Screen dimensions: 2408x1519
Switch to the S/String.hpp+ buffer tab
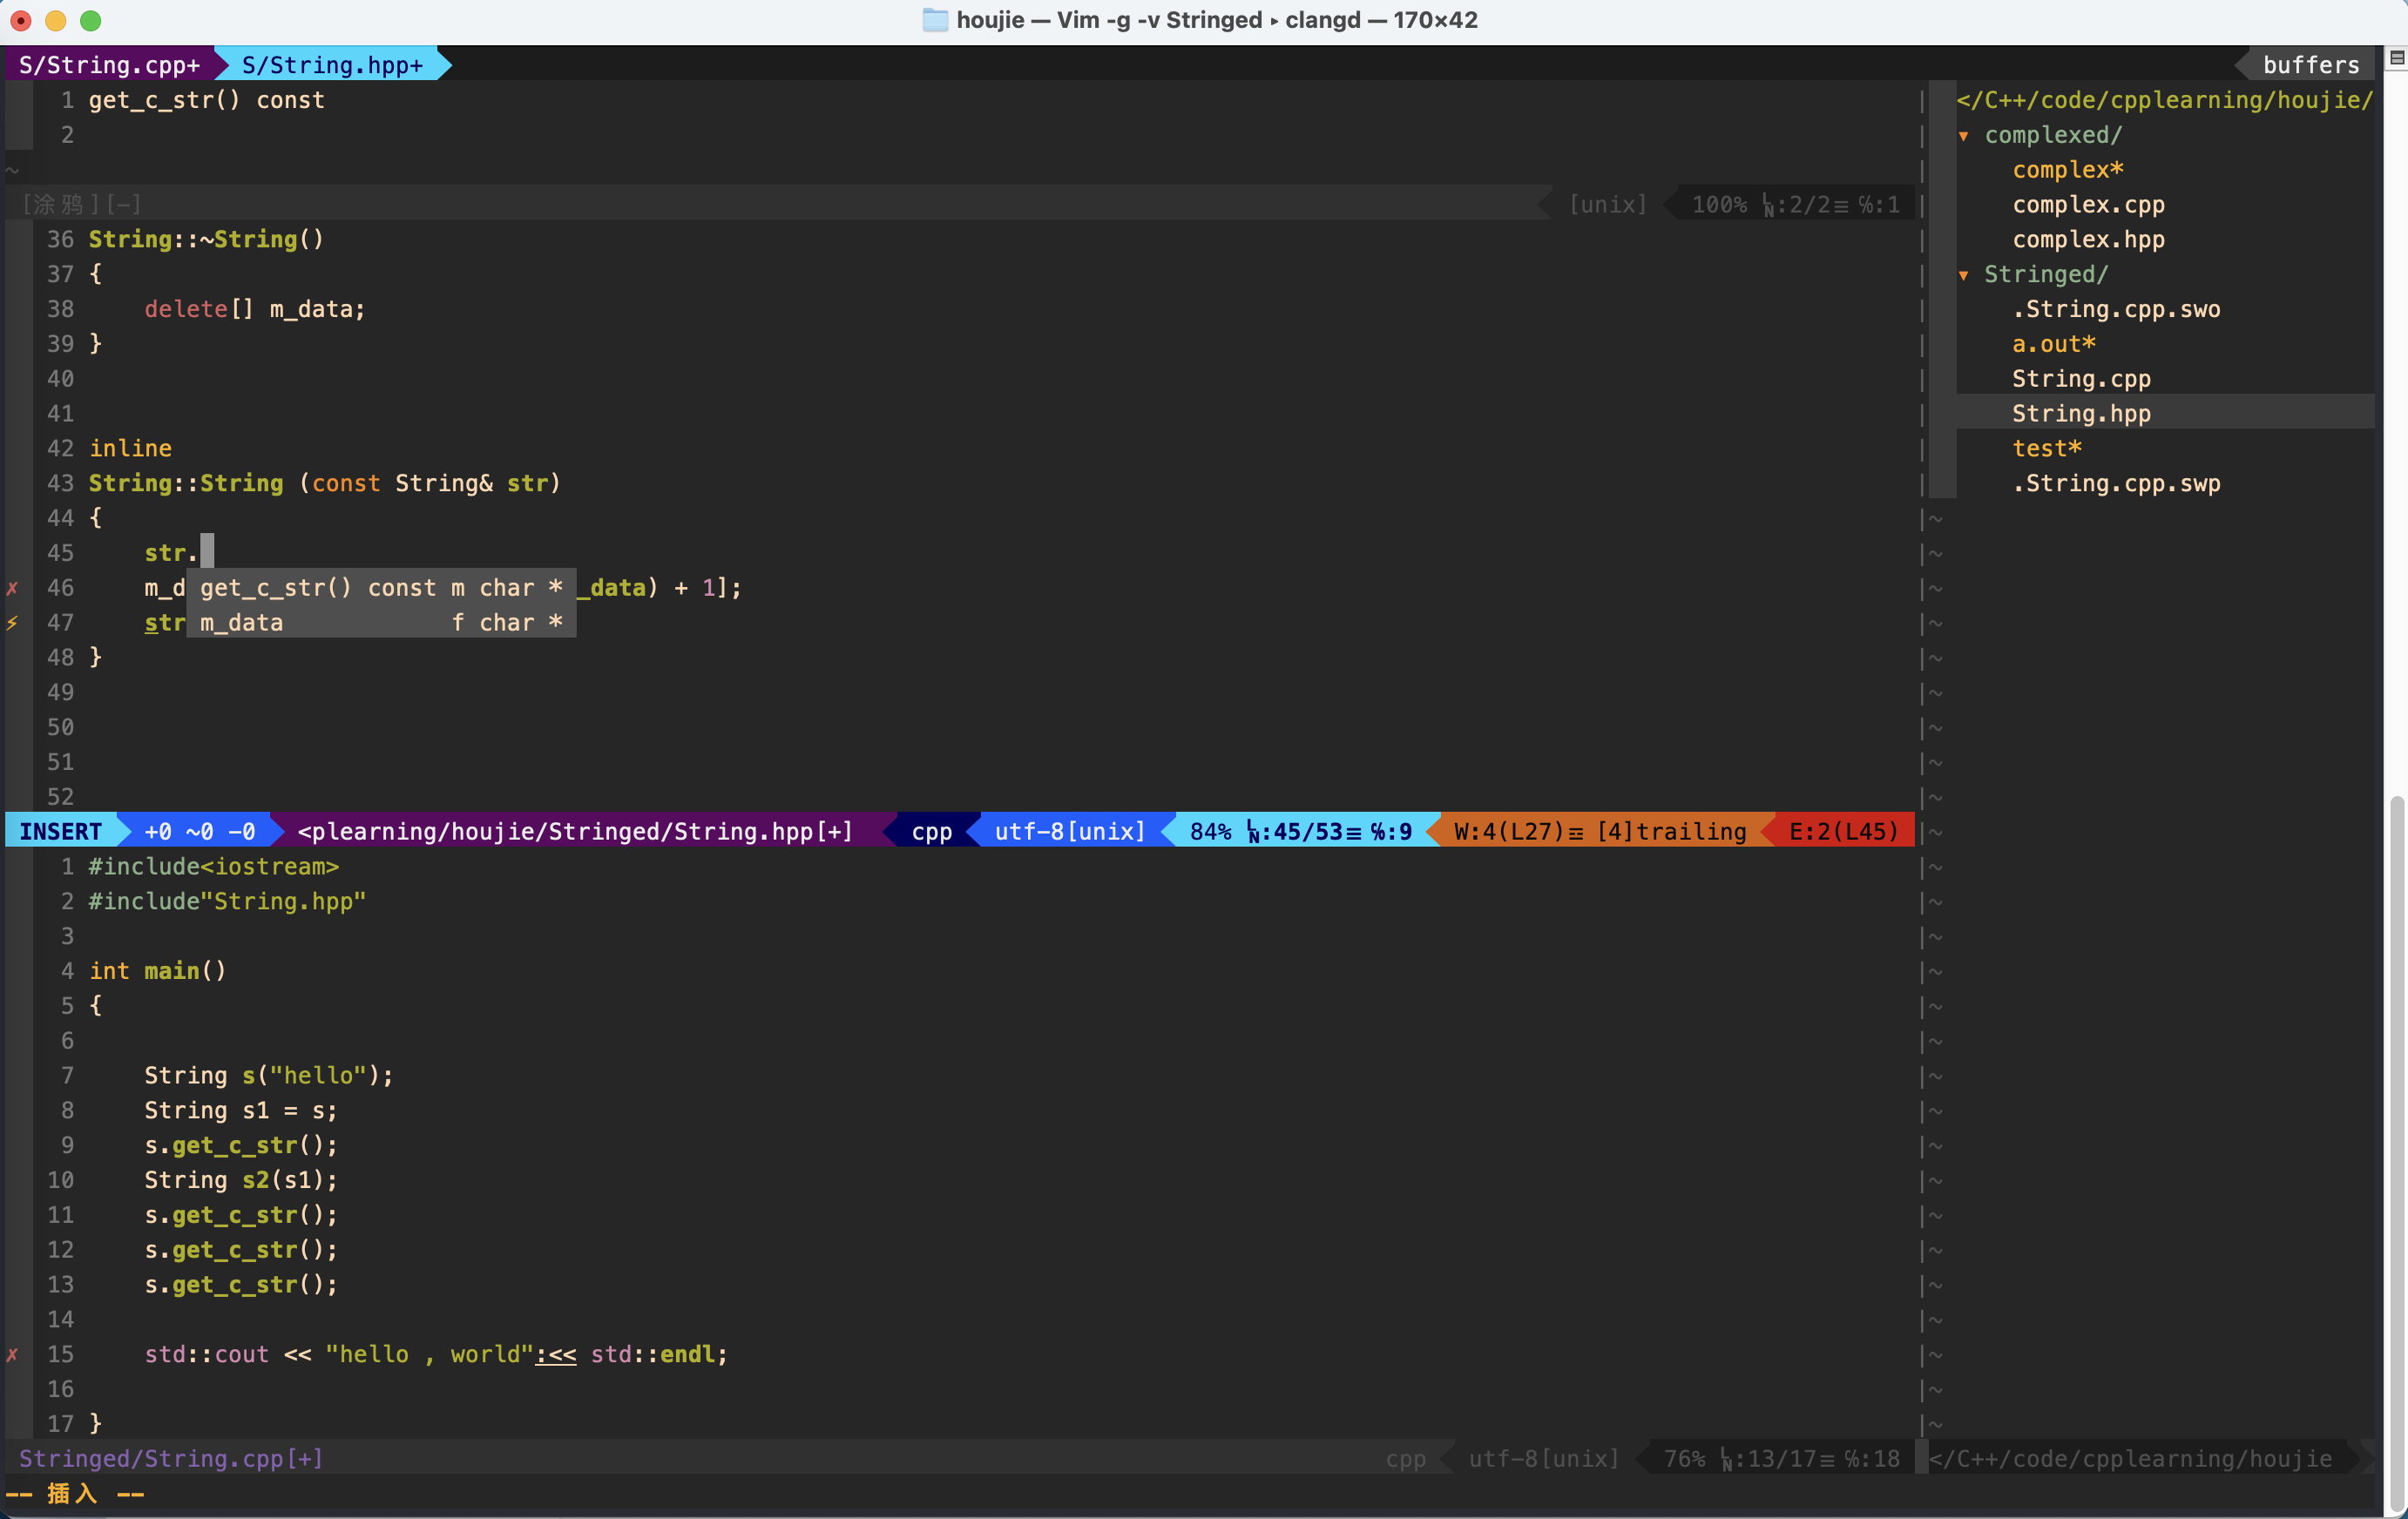(332, 65)
